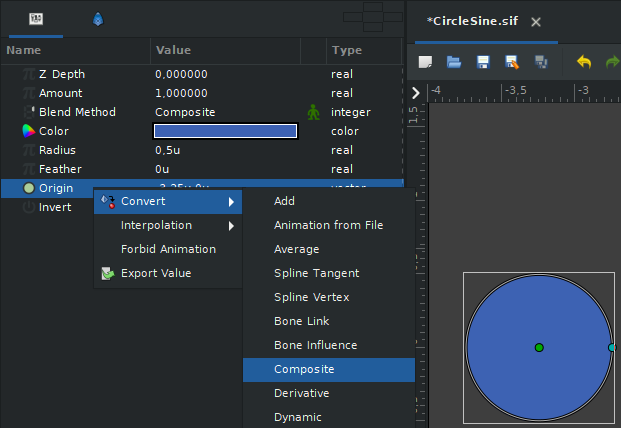Image resolution: width=621 pixels, height=428 pixels.
Task: Click the New file icon in toolbar
Action: 425,62
